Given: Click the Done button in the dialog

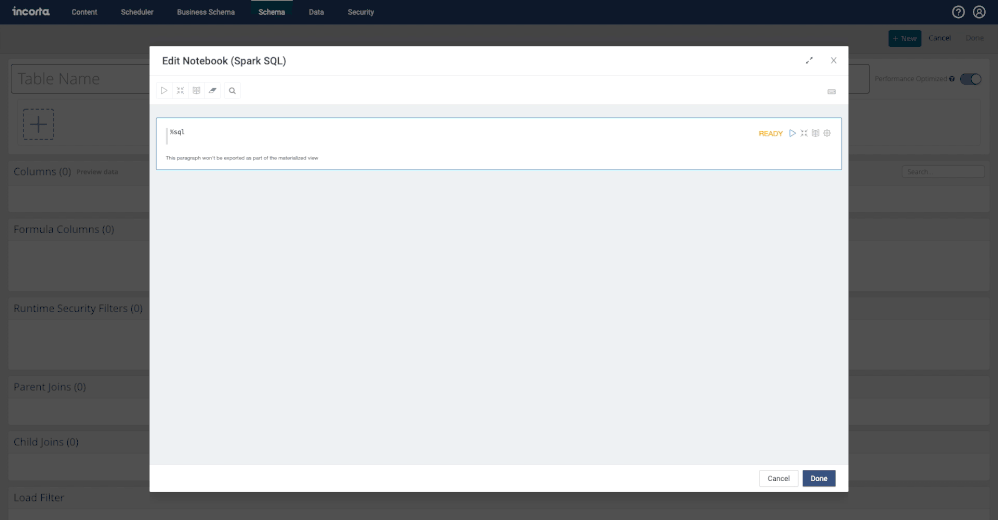Looking at the screenshot, I should [818, 478].
